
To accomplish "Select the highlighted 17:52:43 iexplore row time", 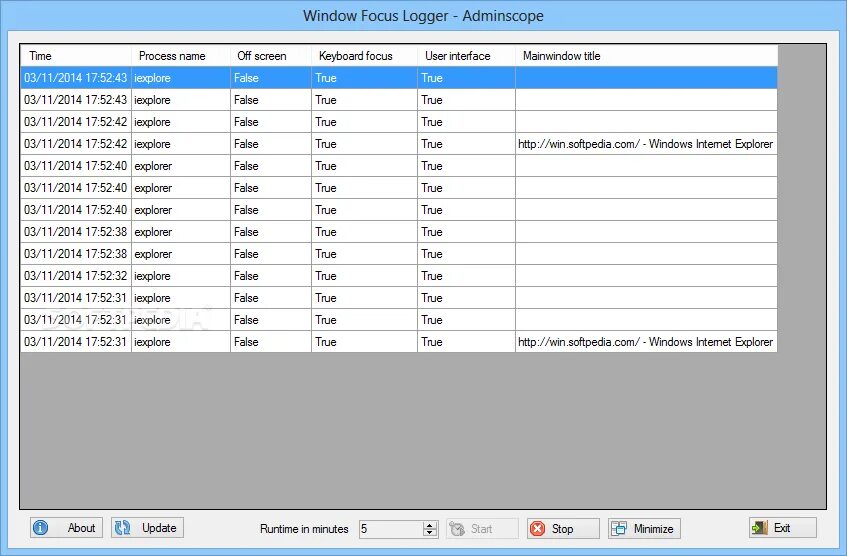I will (76, 78).
